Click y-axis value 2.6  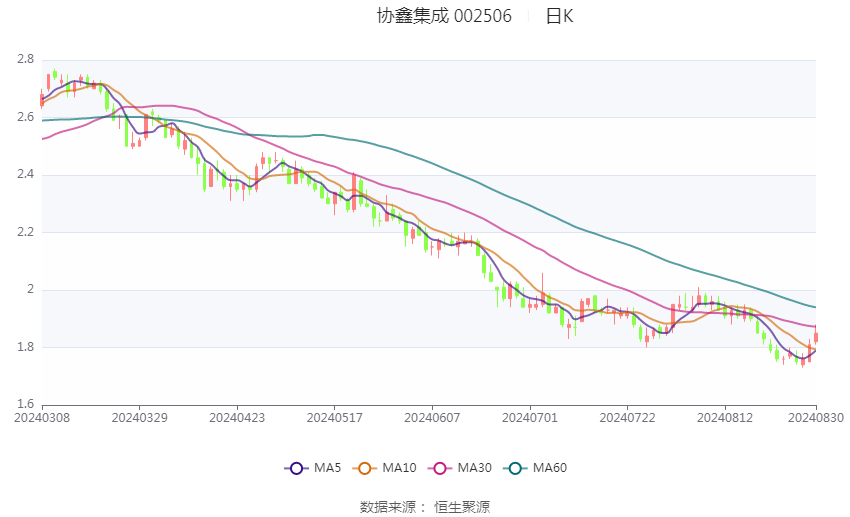[25, 117]
